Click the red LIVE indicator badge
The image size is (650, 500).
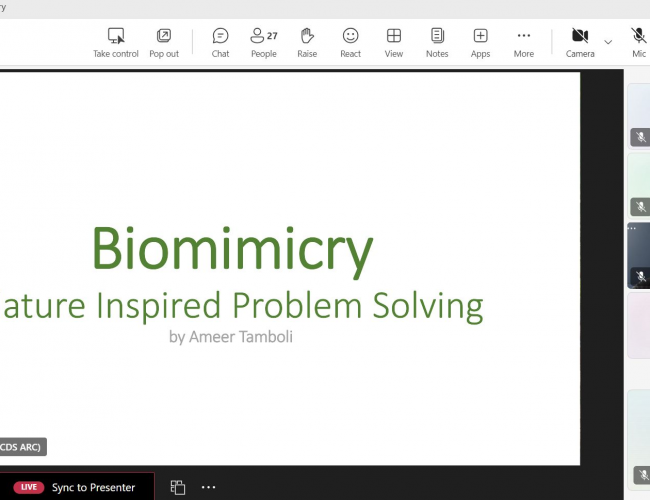pyautogui.click(x=28, y=487)
